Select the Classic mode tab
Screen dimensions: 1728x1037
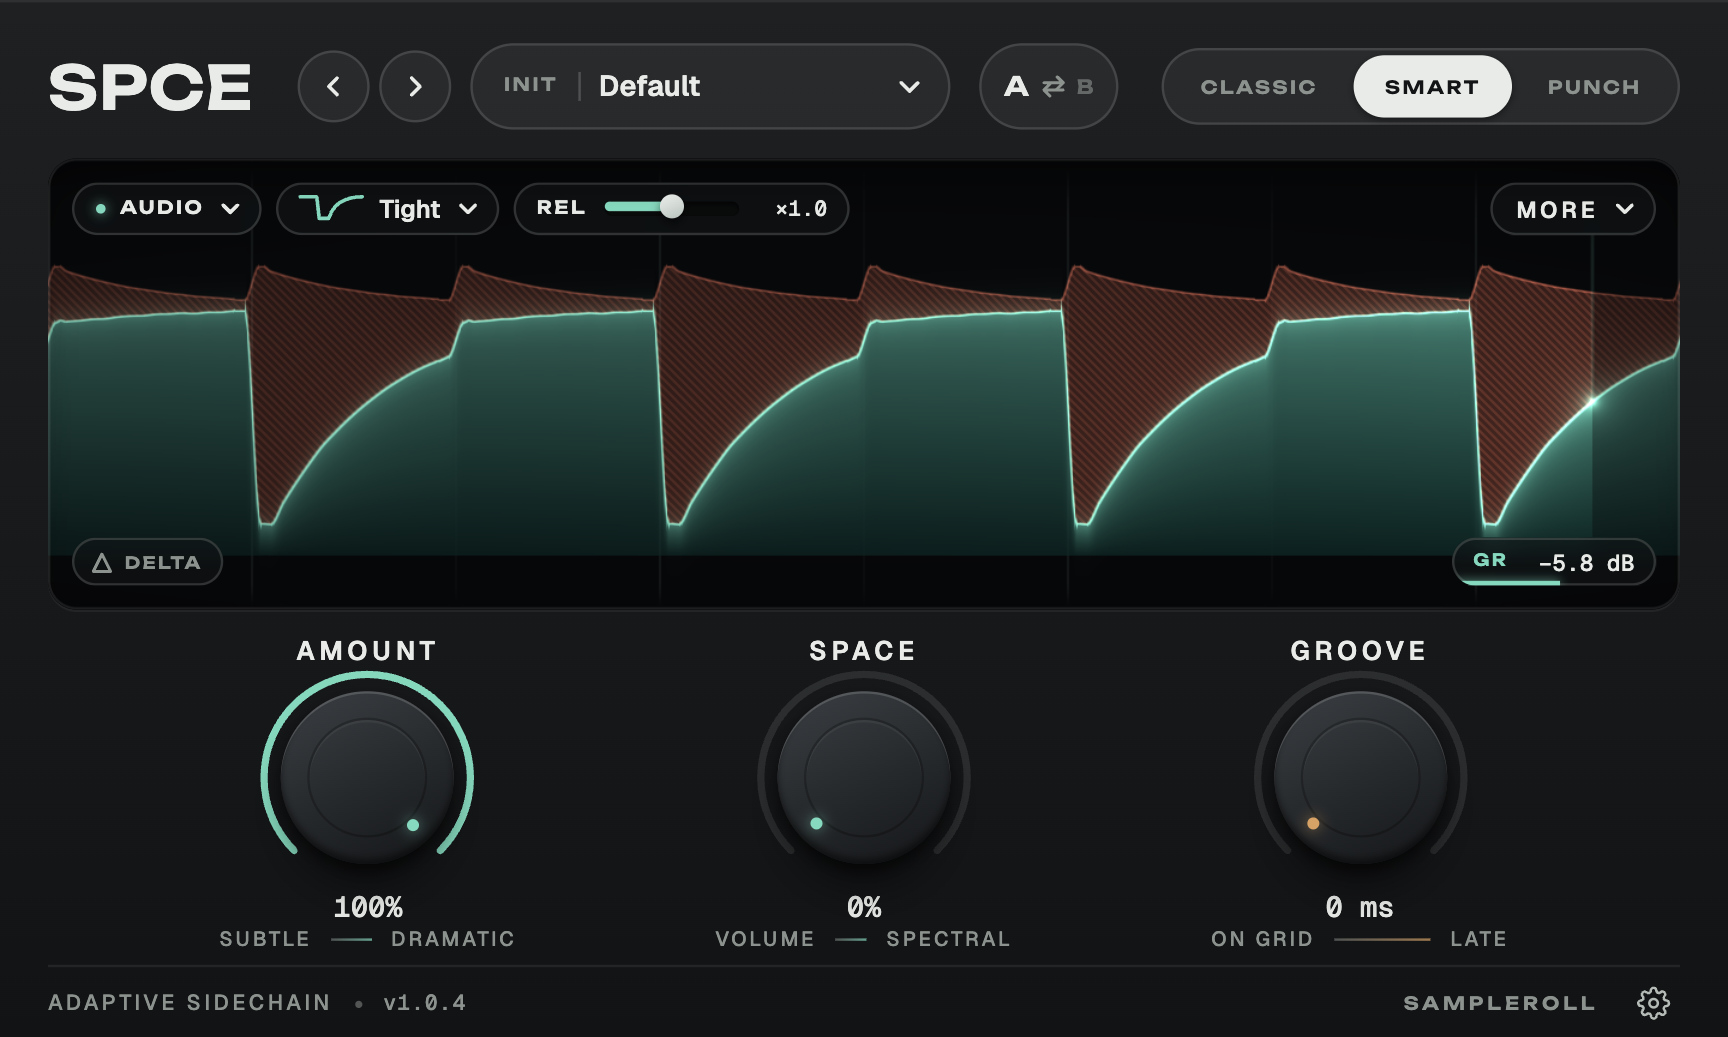[x=1258, y=87]
